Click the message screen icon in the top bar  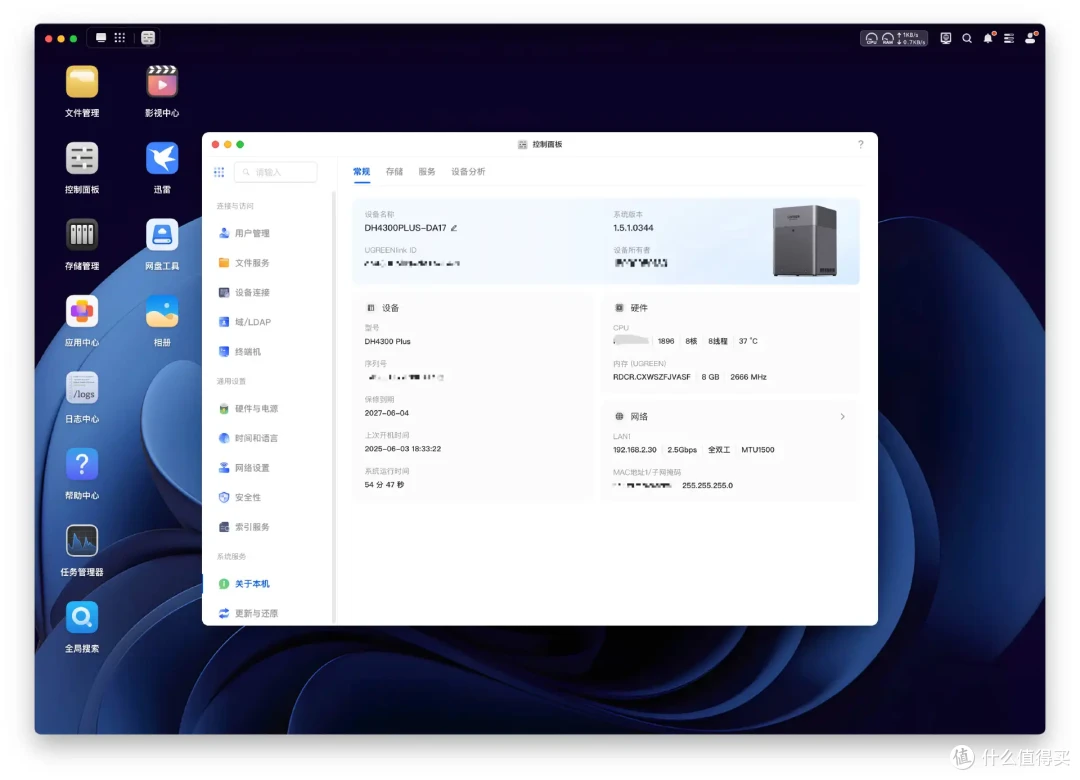click(946, 39)
